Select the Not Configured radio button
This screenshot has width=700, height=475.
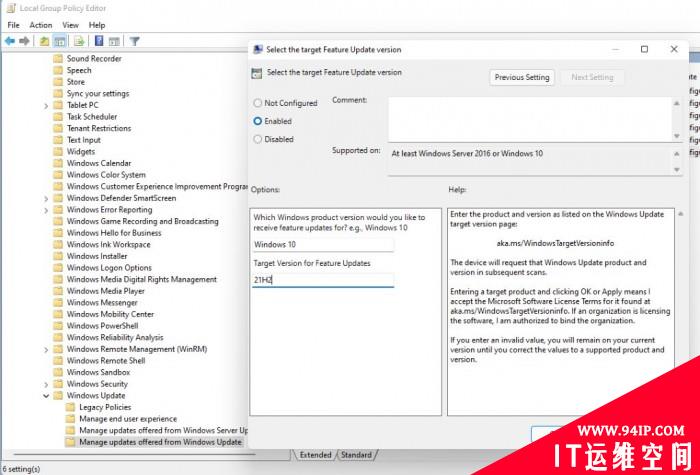pyautogui.click(x=258, y=103)
